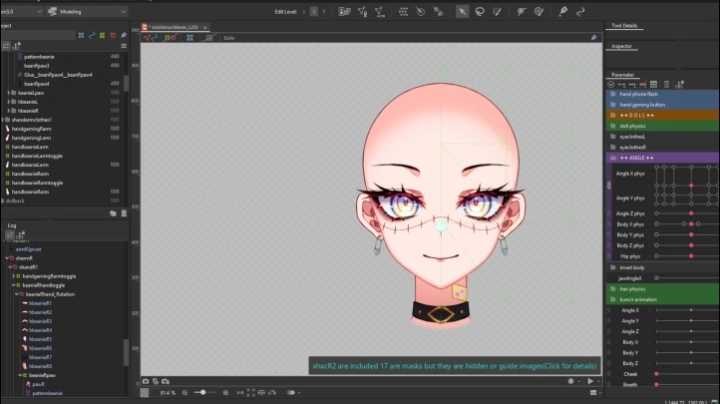Click the blue pen icon at canvas top-right
Viewport: 720px width, 404px height.
[x=594, y=38]
